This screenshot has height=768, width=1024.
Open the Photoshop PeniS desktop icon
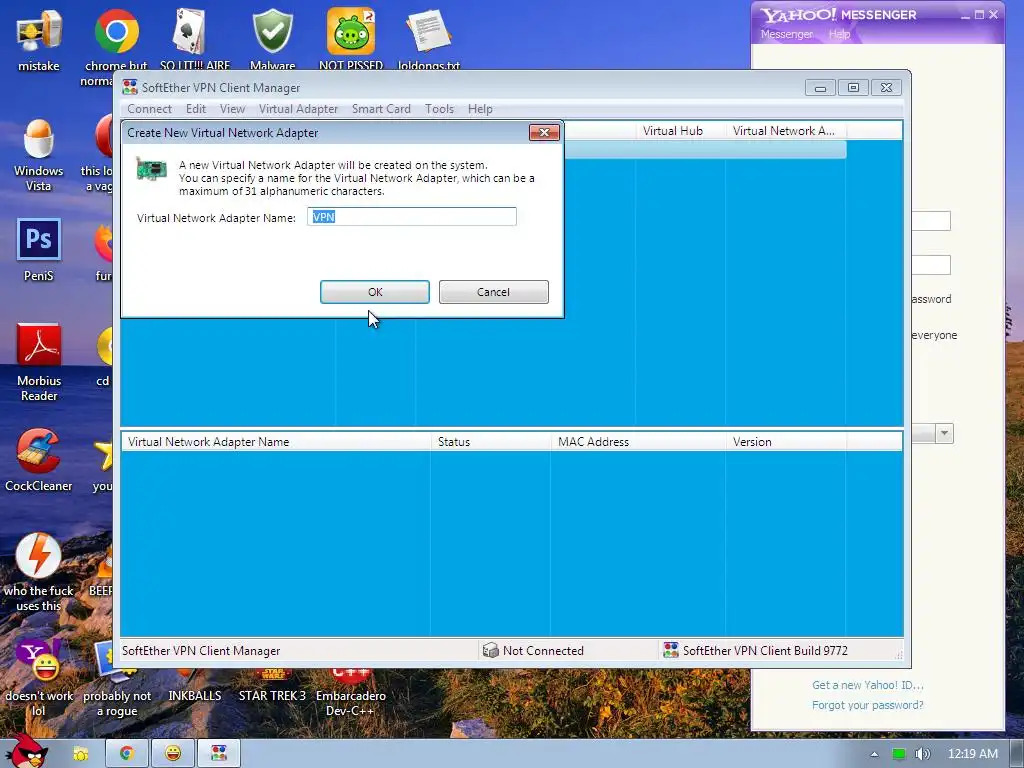(39, 250)
